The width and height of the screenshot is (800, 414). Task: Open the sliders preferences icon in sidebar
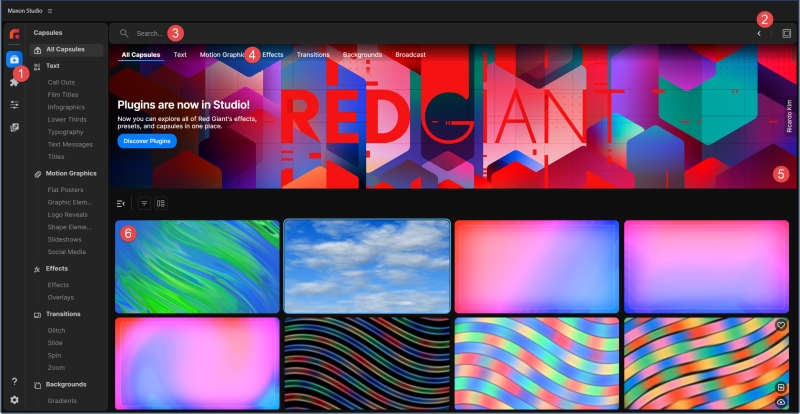click(x=14, y=105)
